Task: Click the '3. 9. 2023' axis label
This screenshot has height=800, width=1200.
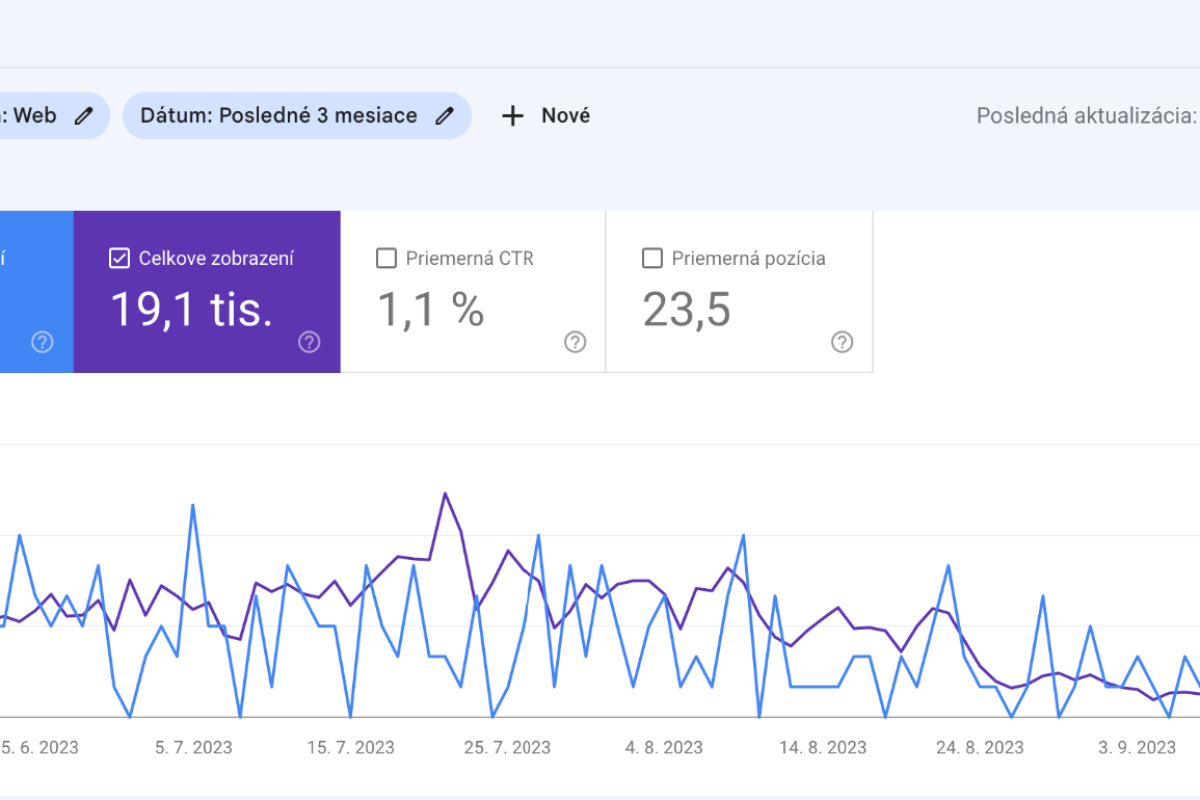Action: tap(1137, 747)
